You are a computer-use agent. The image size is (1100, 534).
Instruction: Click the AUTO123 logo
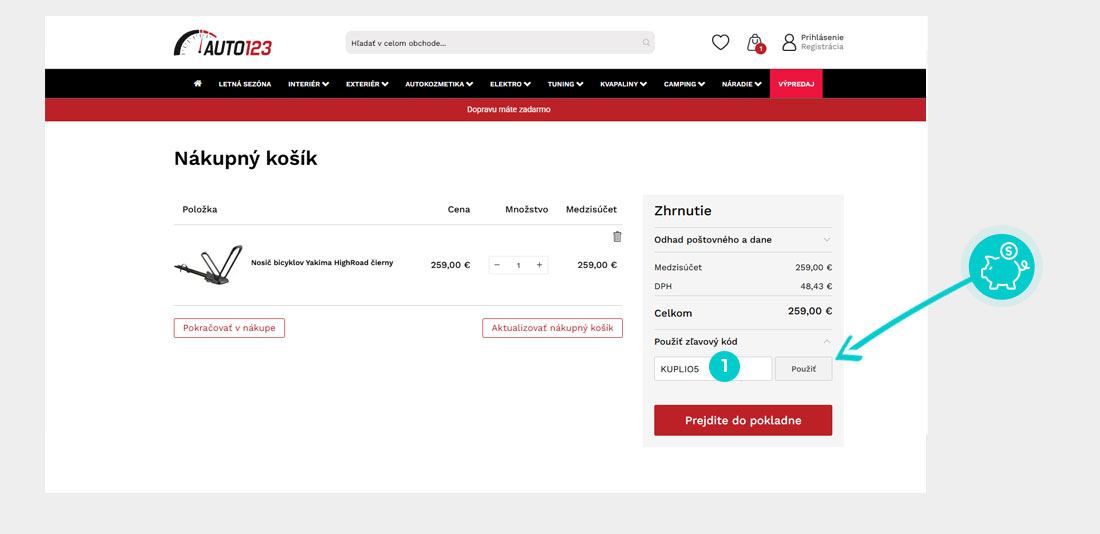[x=223, y=43]
